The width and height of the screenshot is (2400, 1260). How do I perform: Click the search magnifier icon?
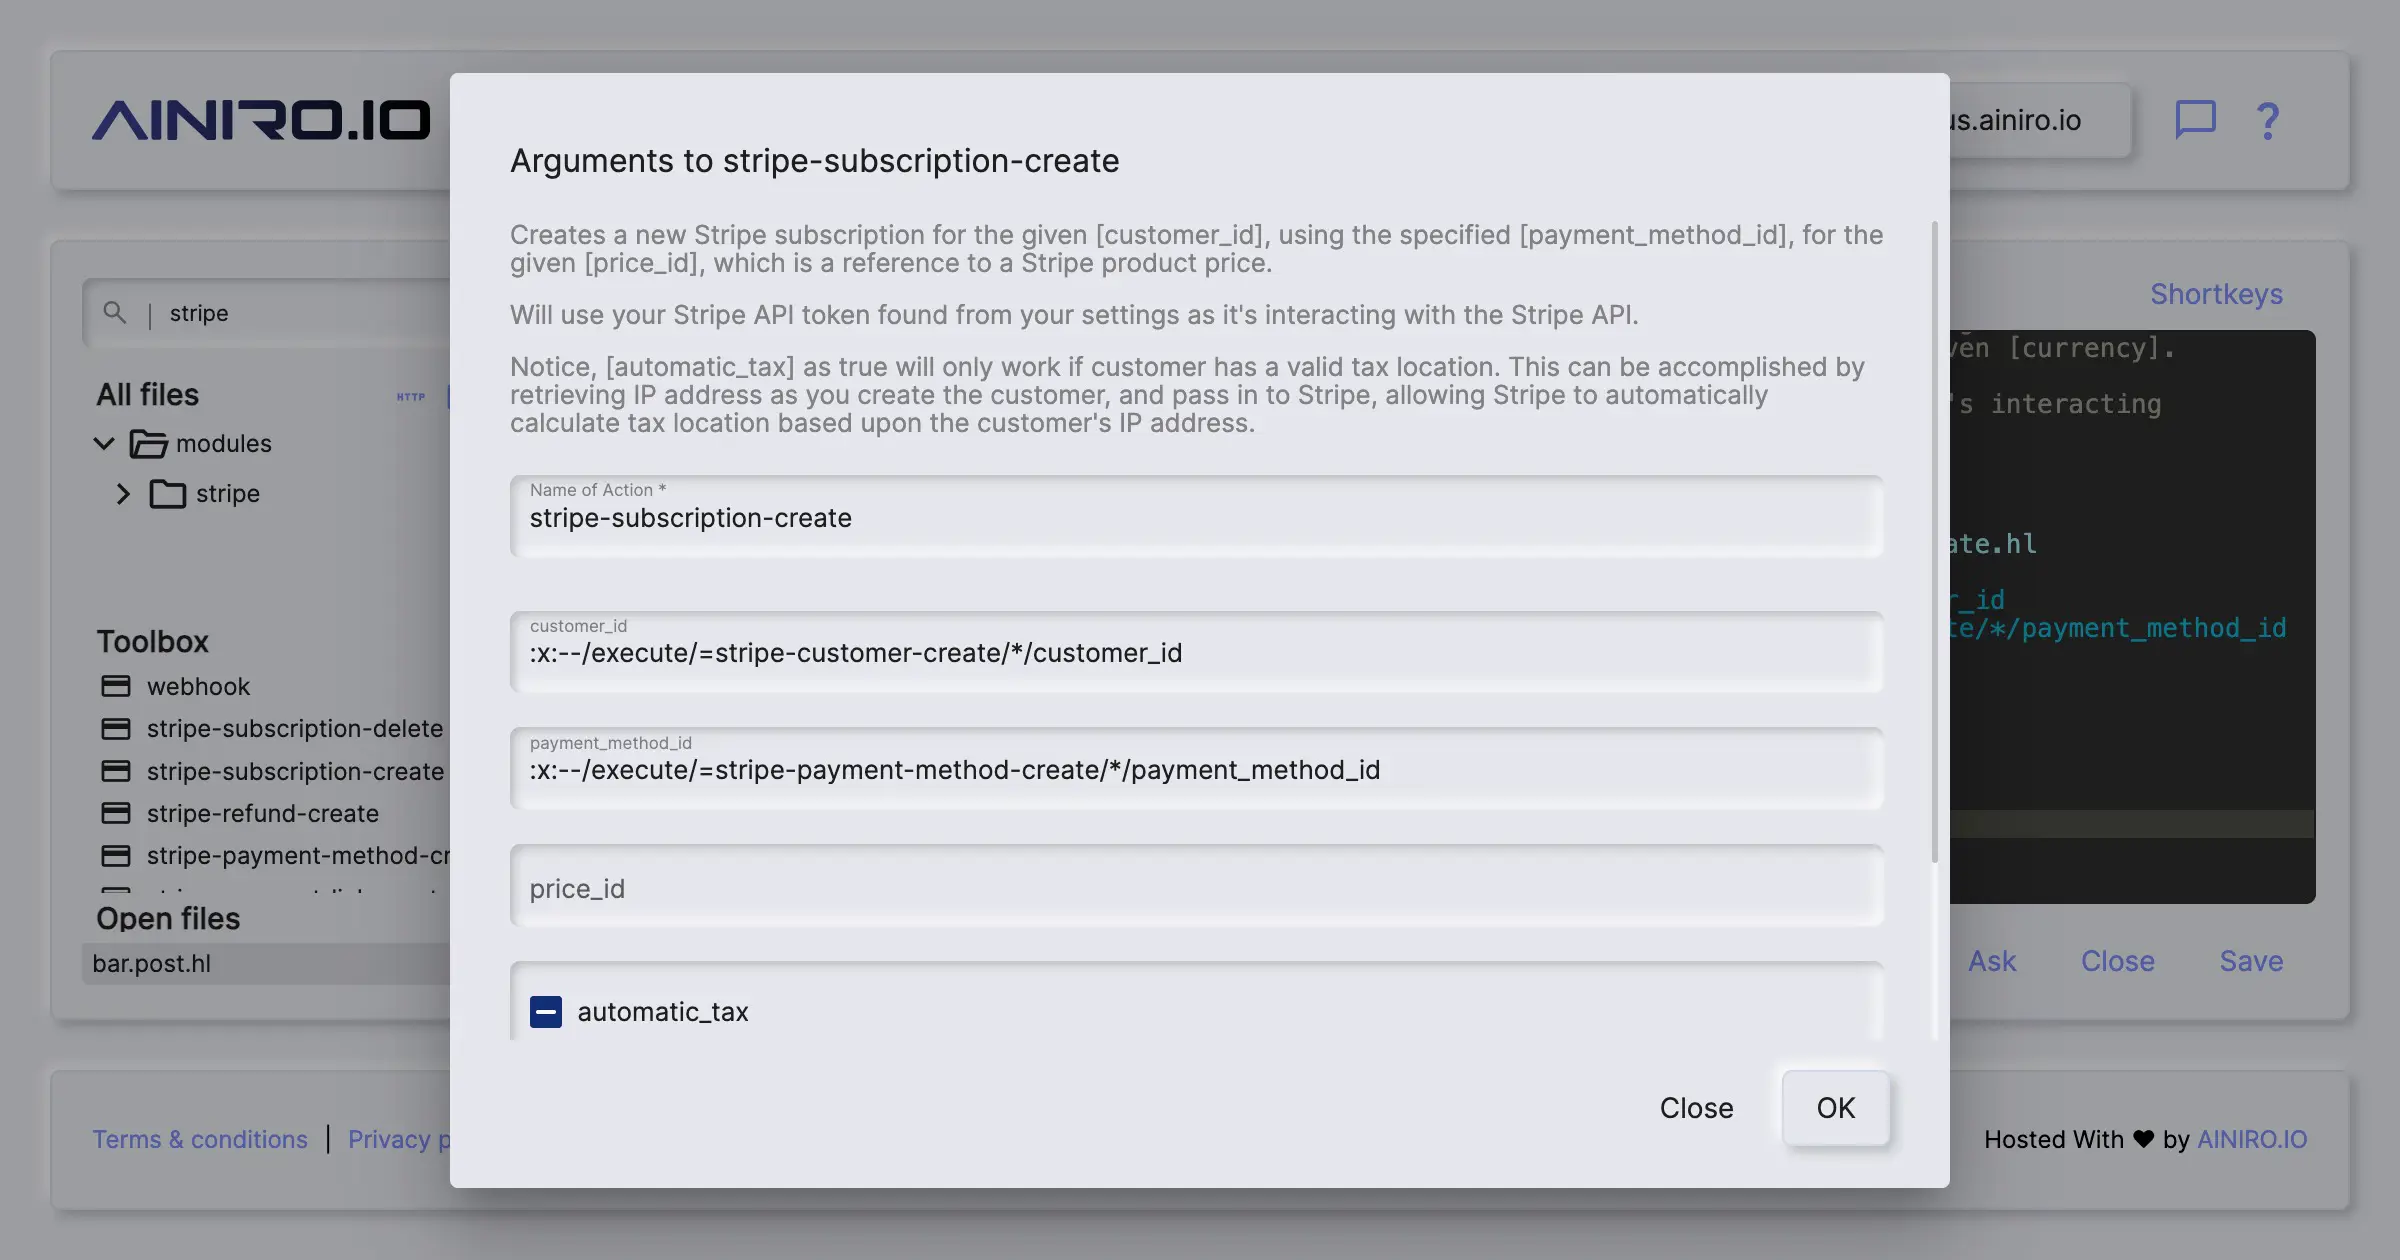[116, 313]
